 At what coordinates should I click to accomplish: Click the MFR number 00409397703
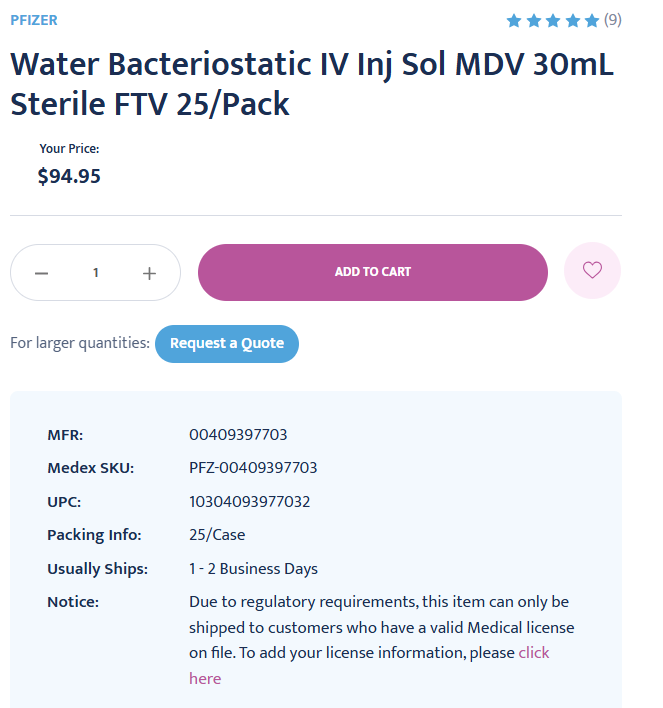tap(238, 435)
